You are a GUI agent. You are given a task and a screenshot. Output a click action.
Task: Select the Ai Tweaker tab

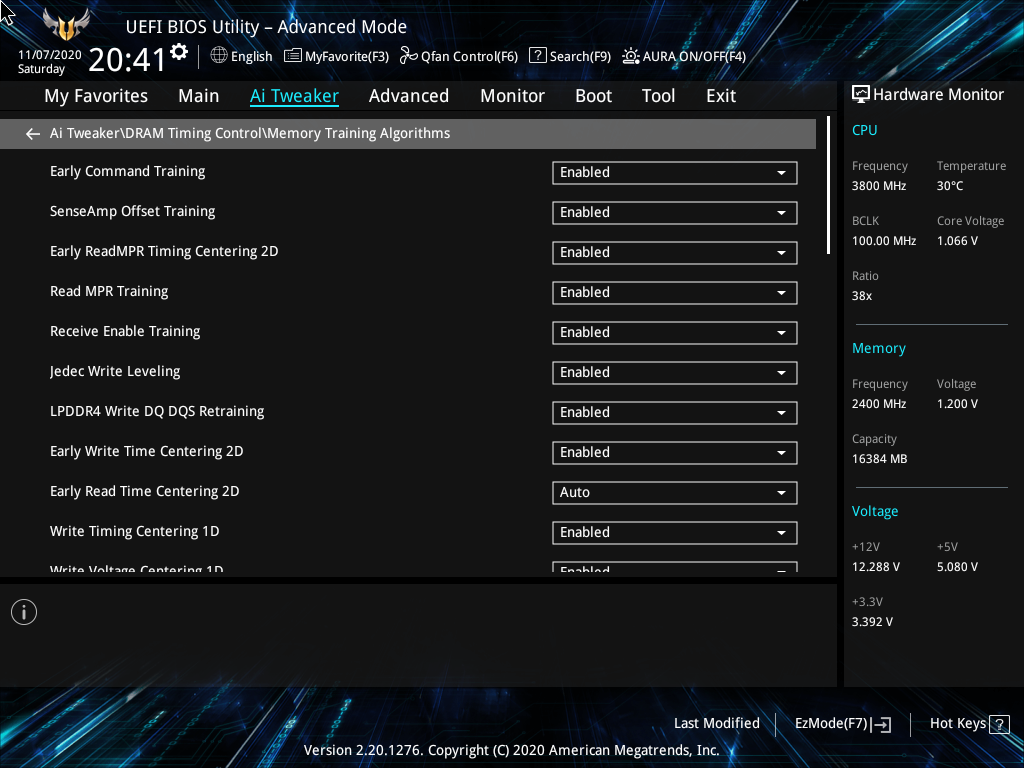click(x=294, y=96)
